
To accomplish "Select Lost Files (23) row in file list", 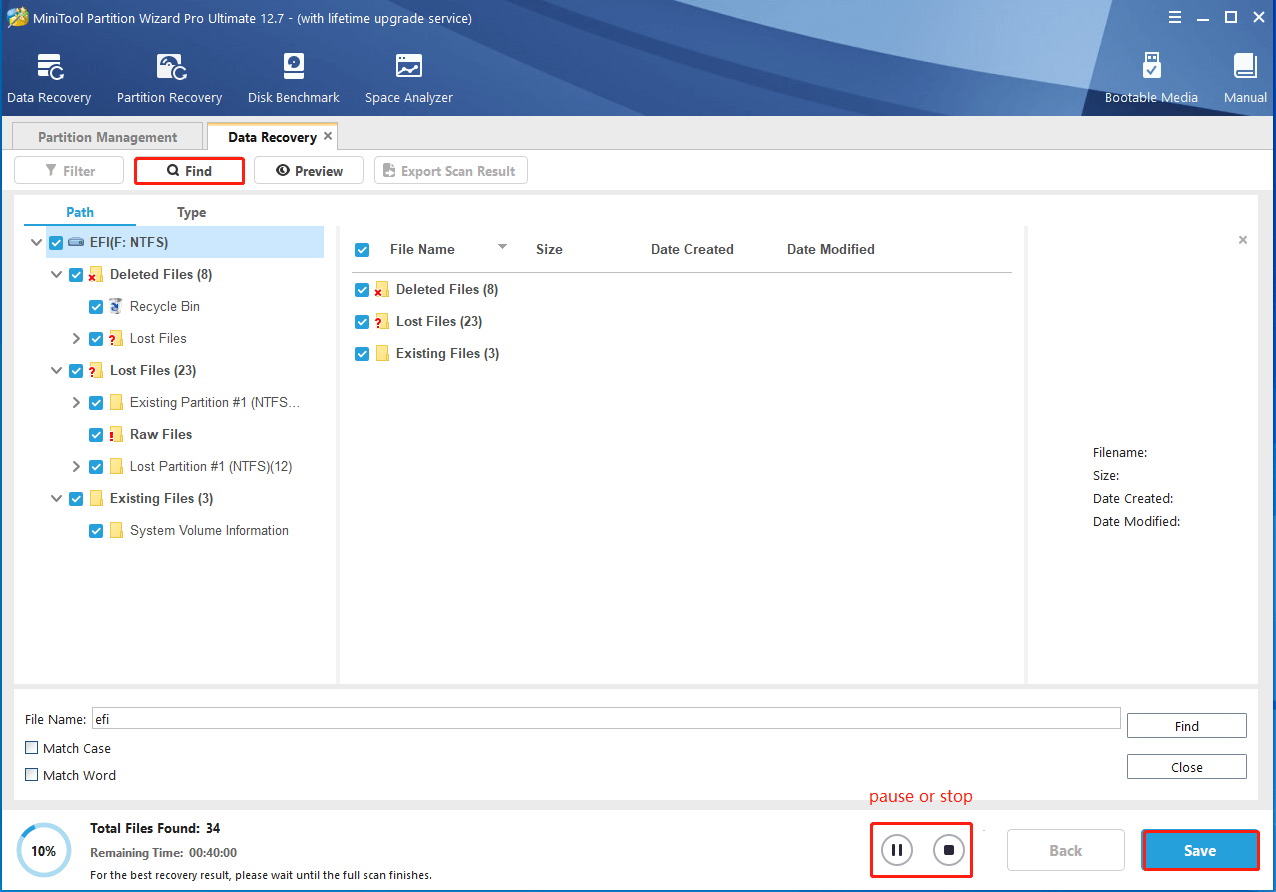I will 682,321.
